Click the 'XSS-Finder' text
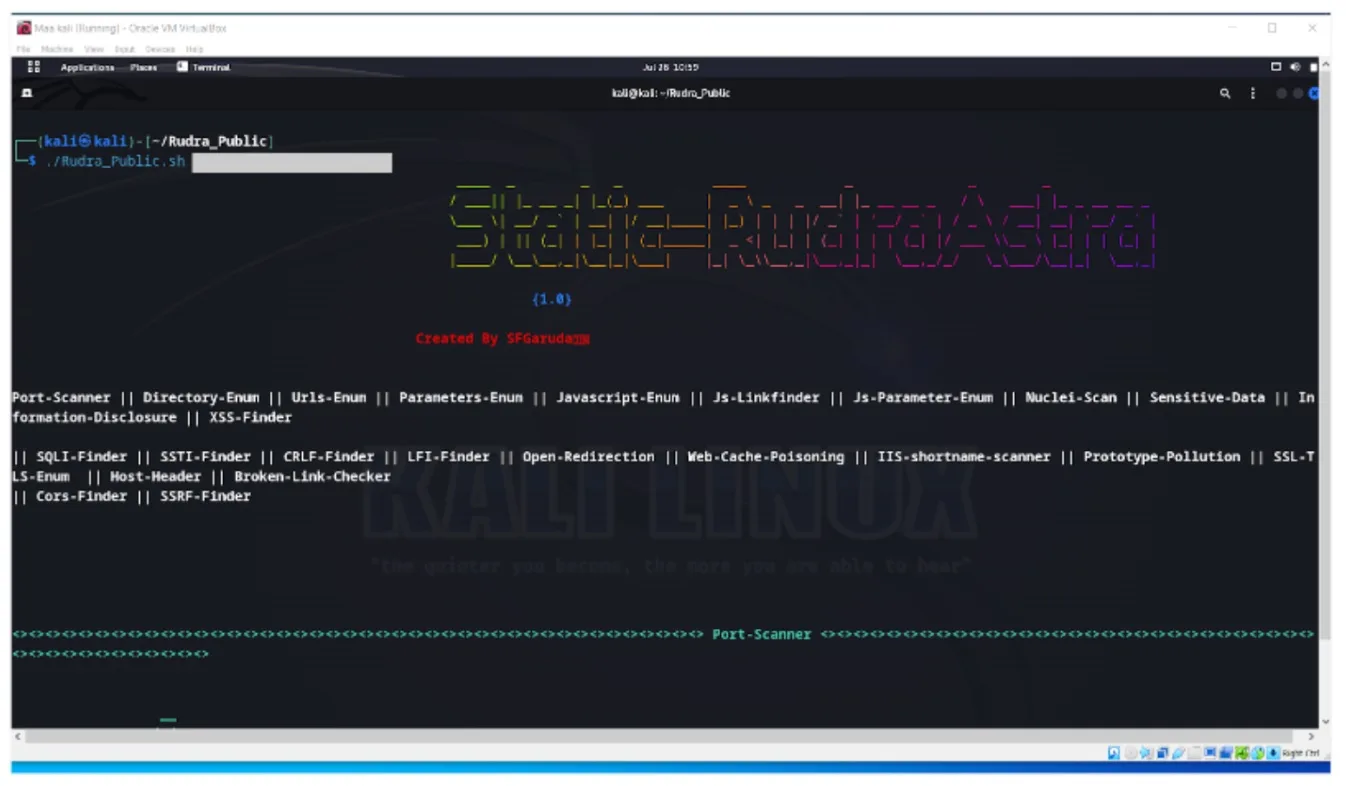Image resolution: width=1346 pixels, height=786 pixels. coord(250,417)
